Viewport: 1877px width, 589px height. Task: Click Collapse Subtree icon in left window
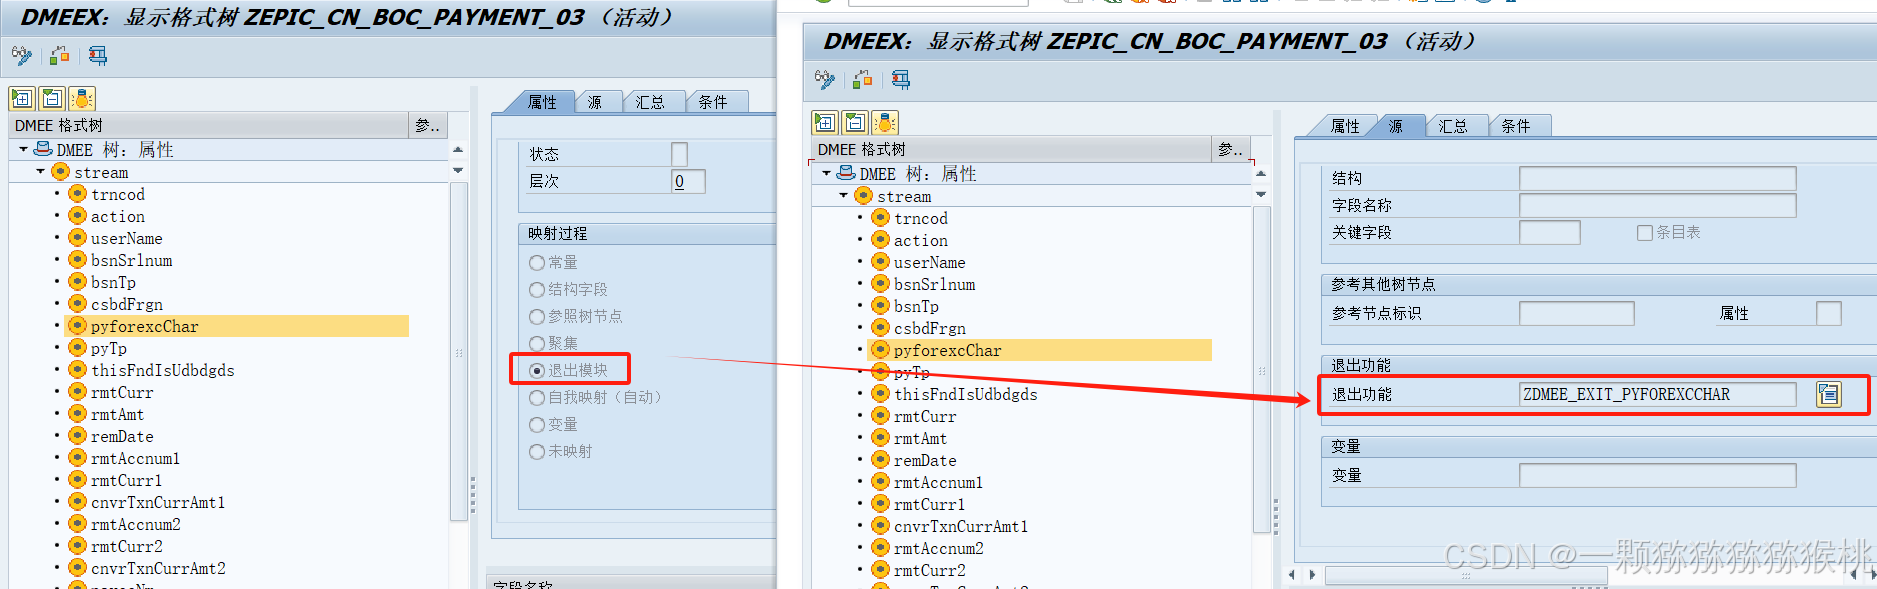52,98
